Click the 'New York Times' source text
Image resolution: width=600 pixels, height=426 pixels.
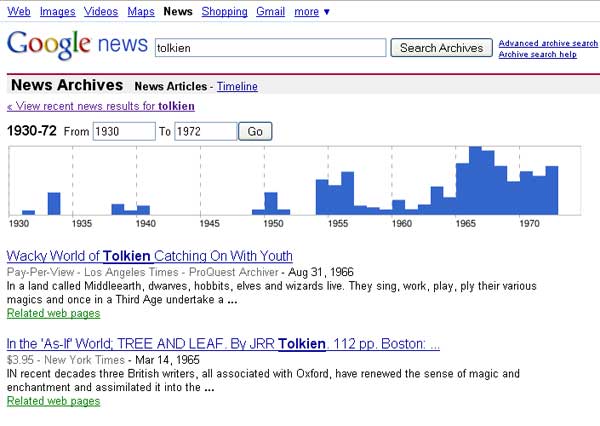tap(85, 360)
